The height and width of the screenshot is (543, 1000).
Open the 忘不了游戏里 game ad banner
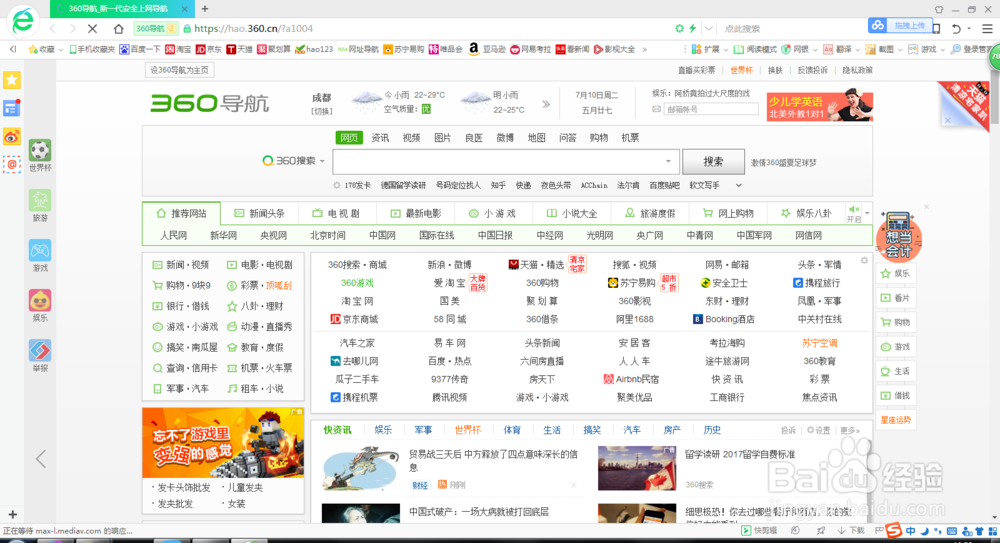point(223,443)
